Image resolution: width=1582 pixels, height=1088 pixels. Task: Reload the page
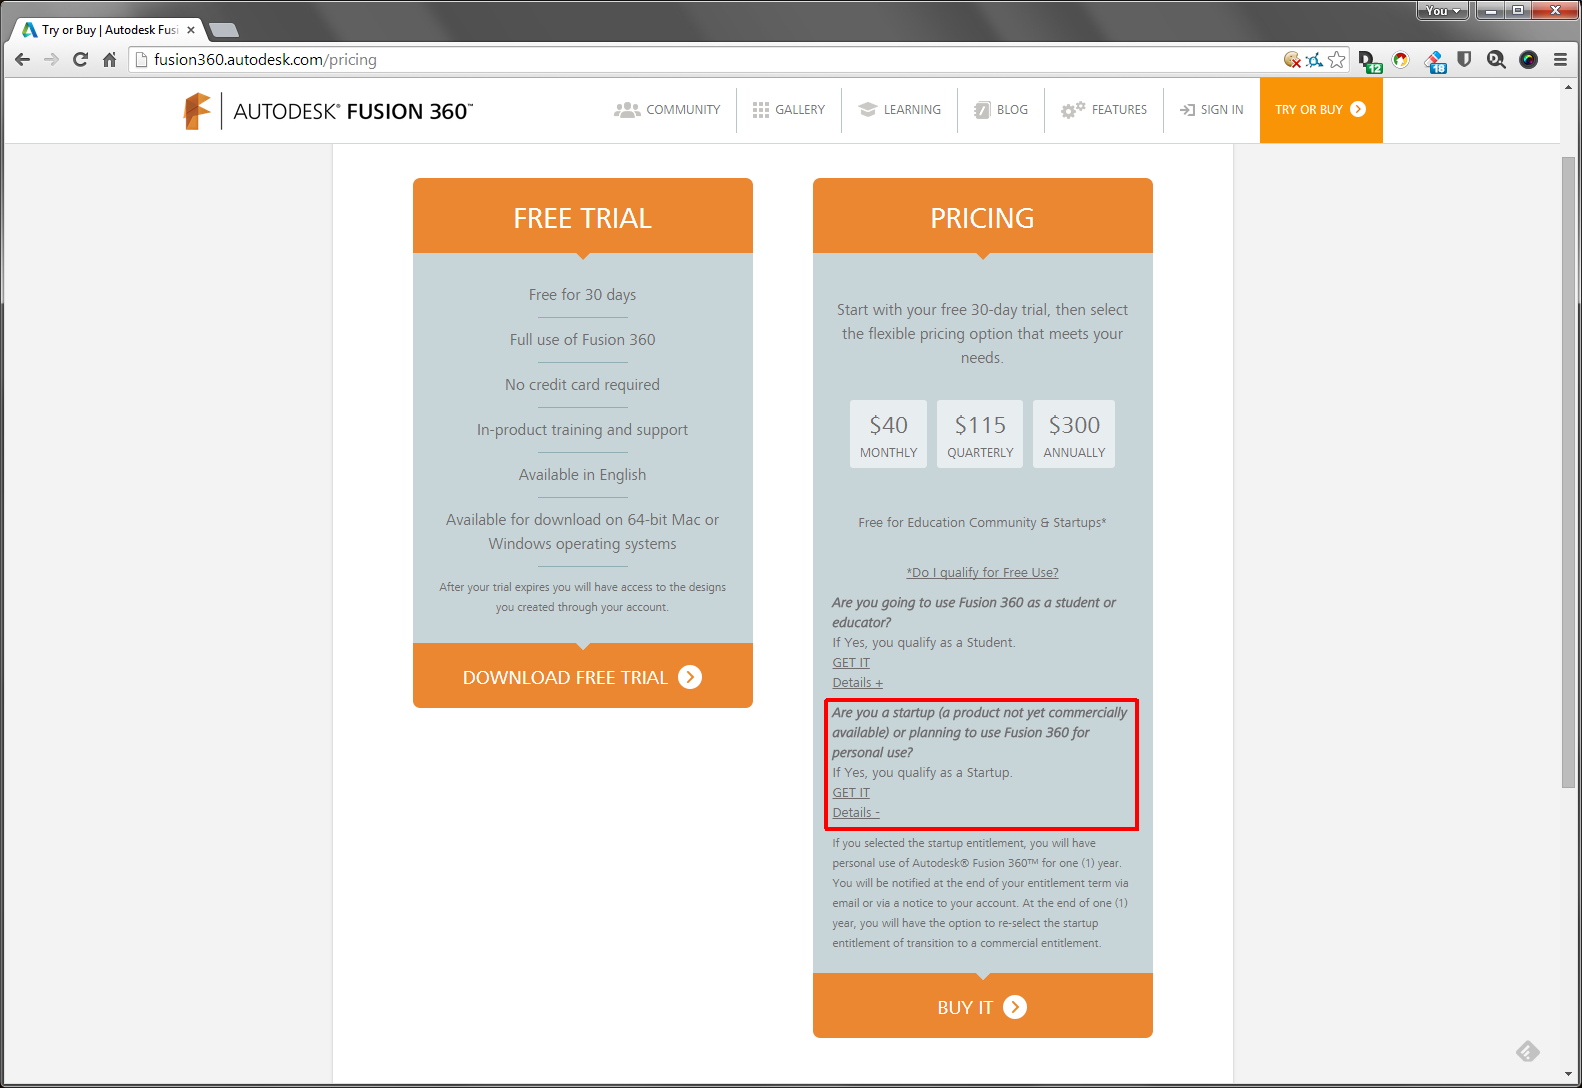click(80, 60)
